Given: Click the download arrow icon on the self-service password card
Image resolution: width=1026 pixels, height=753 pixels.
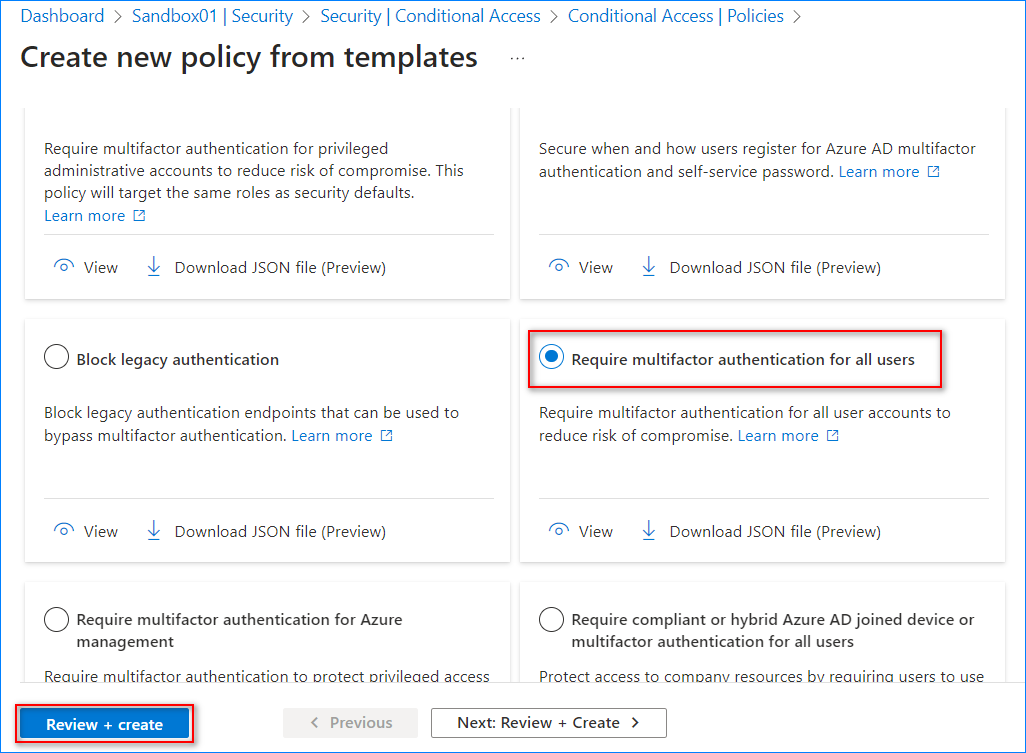Looking at the screenshot, I should (x=649, y=267).
